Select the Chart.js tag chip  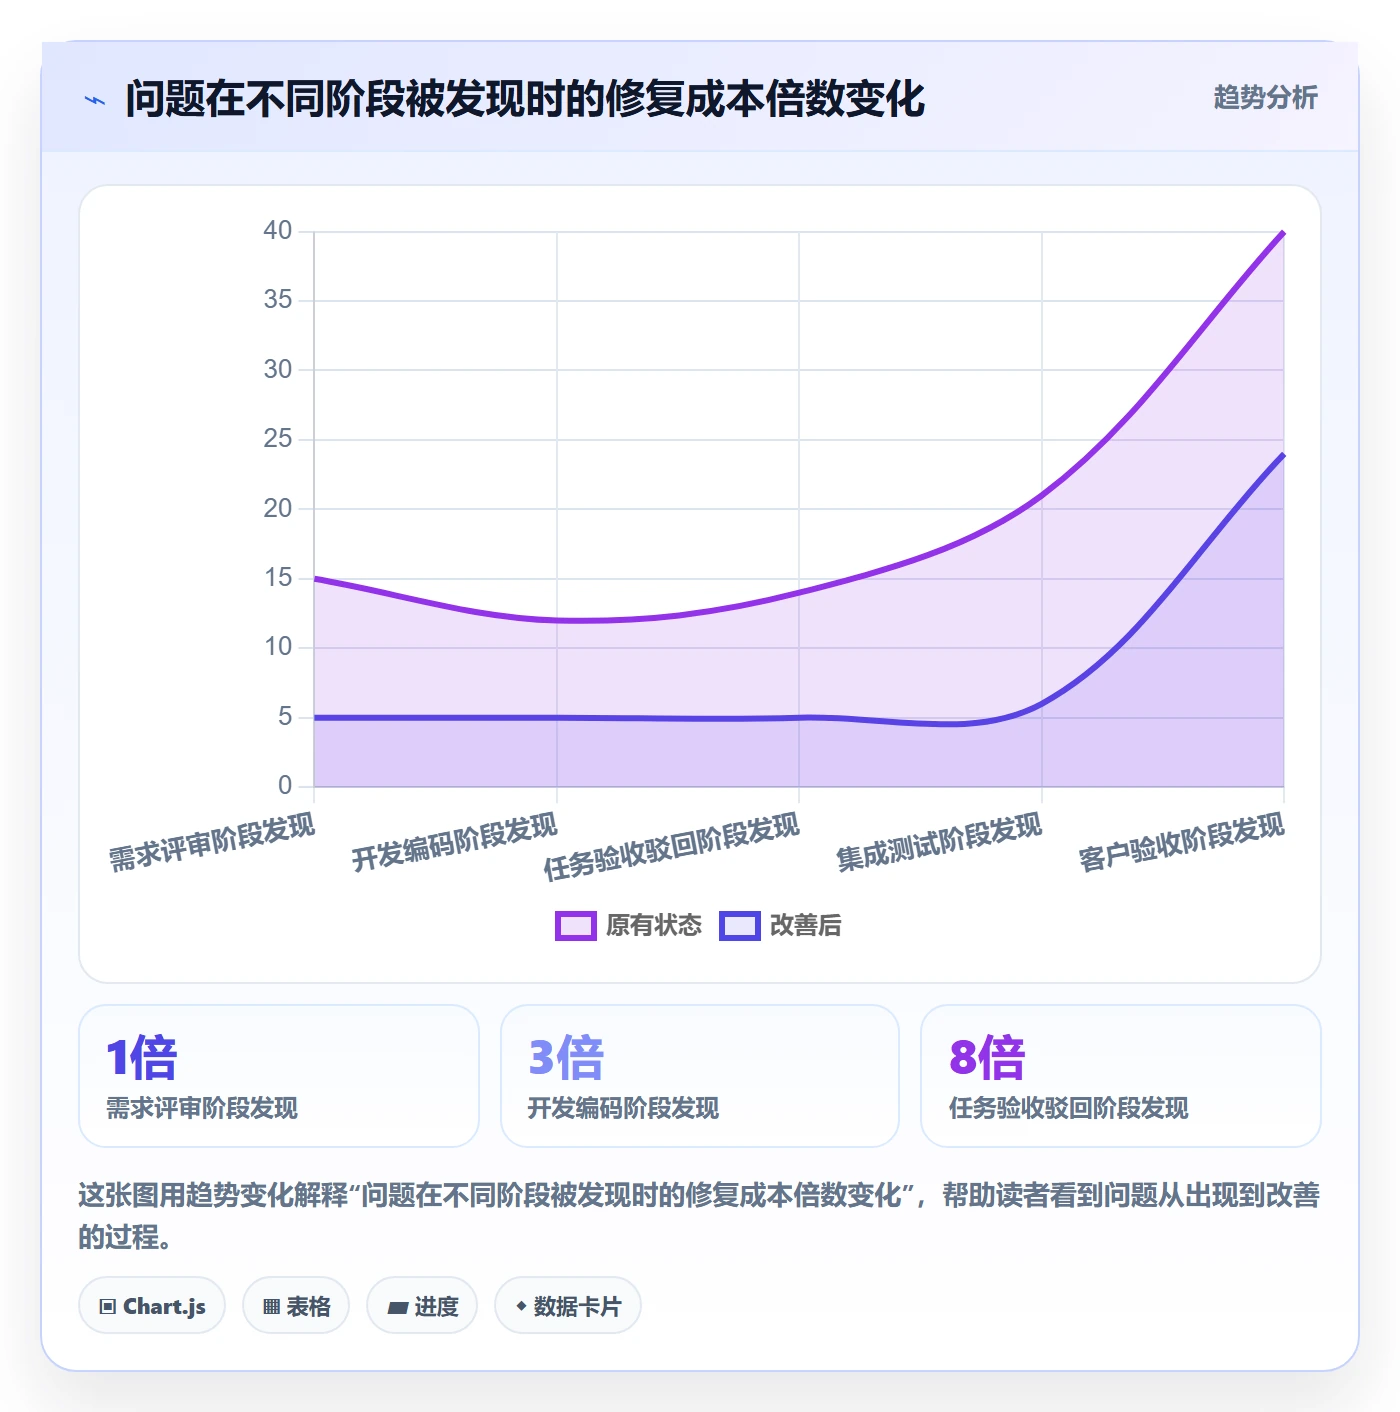(152, 1306)
